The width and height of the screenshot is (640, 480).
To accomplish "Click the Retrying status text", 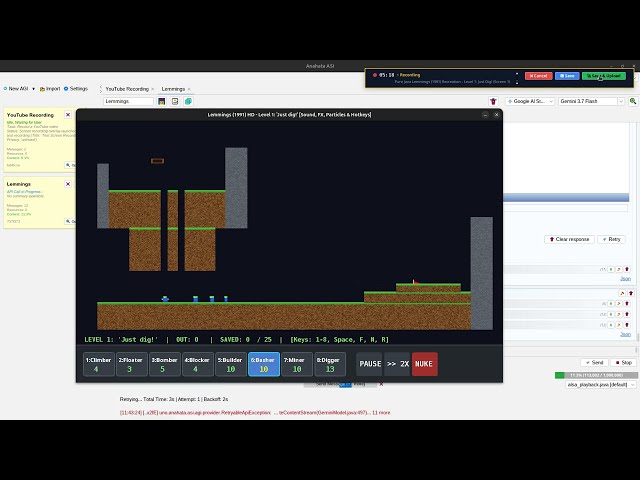I will (x=173, y=399).
